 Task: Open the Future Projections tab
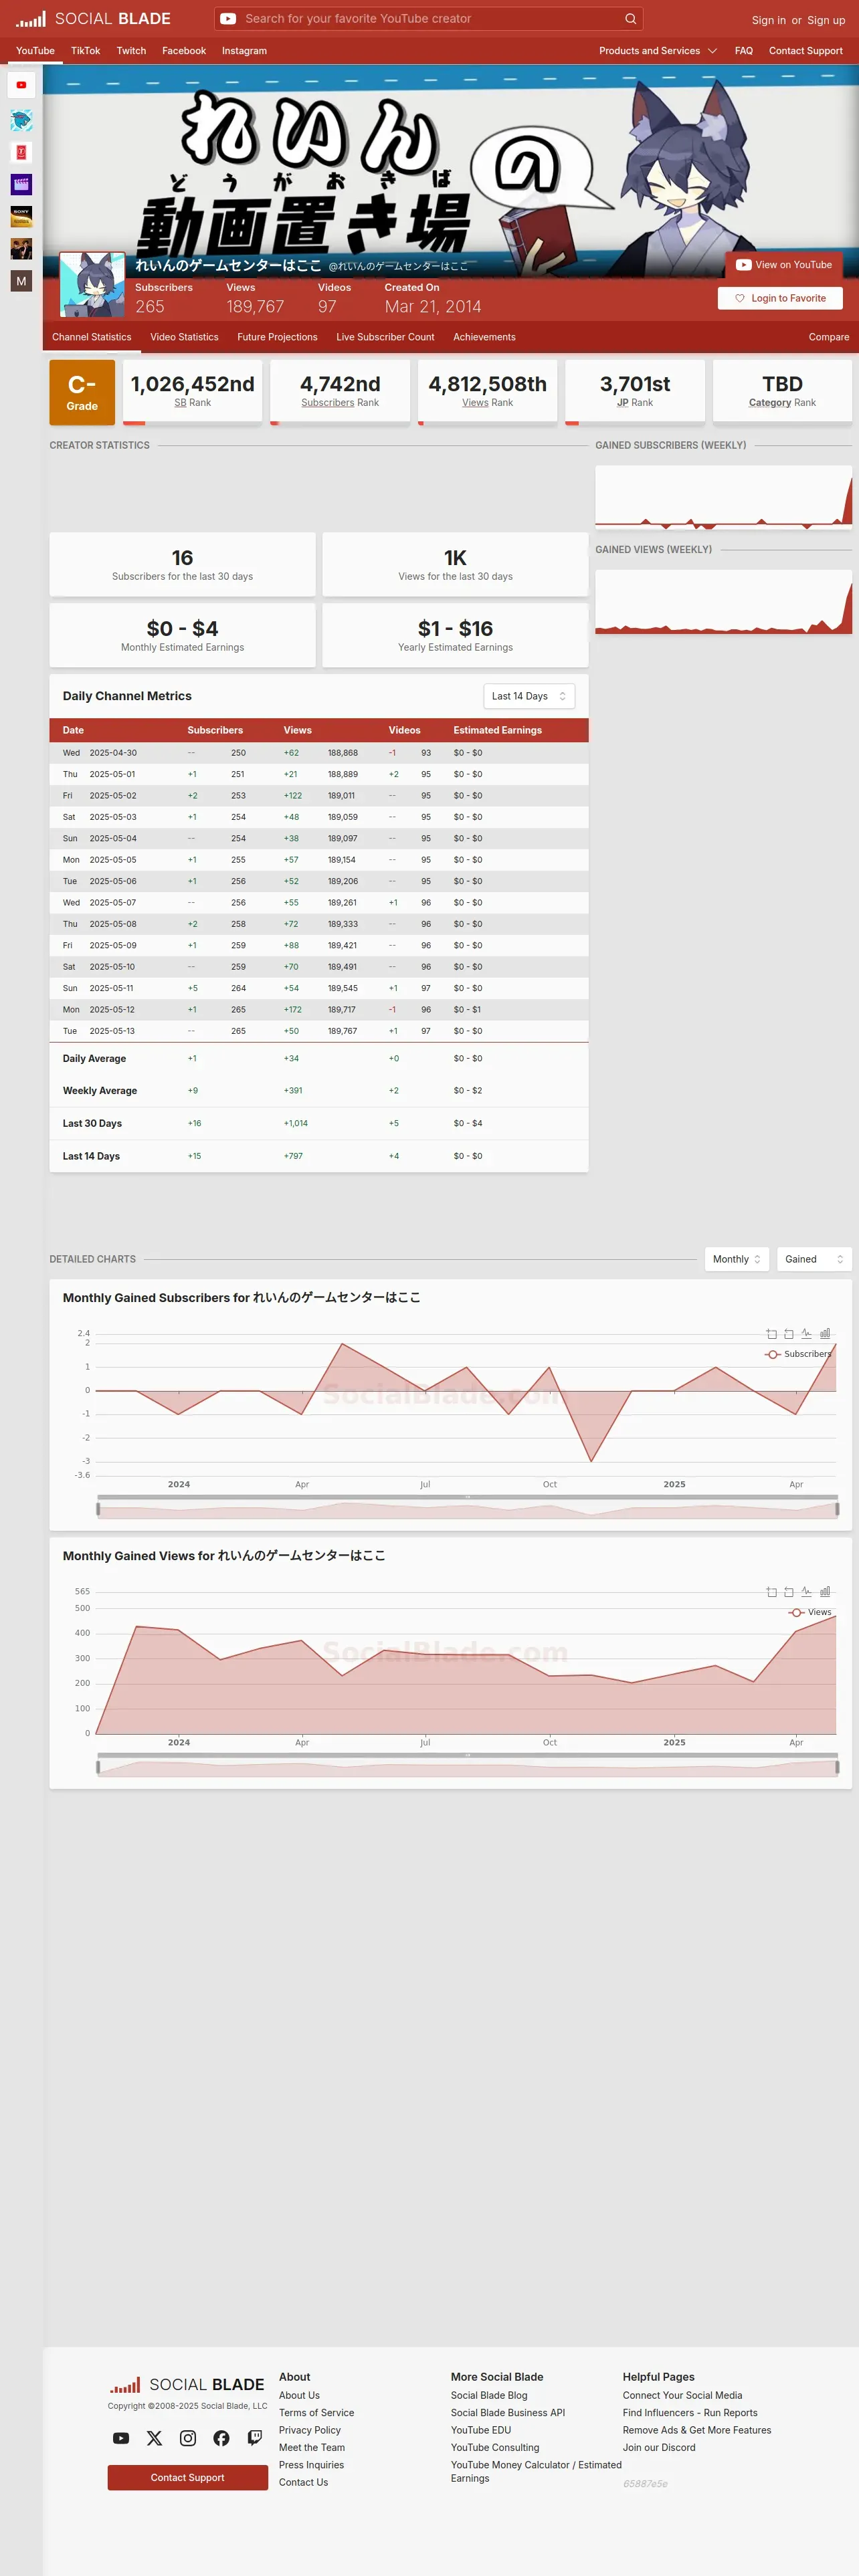pos(277,337)
